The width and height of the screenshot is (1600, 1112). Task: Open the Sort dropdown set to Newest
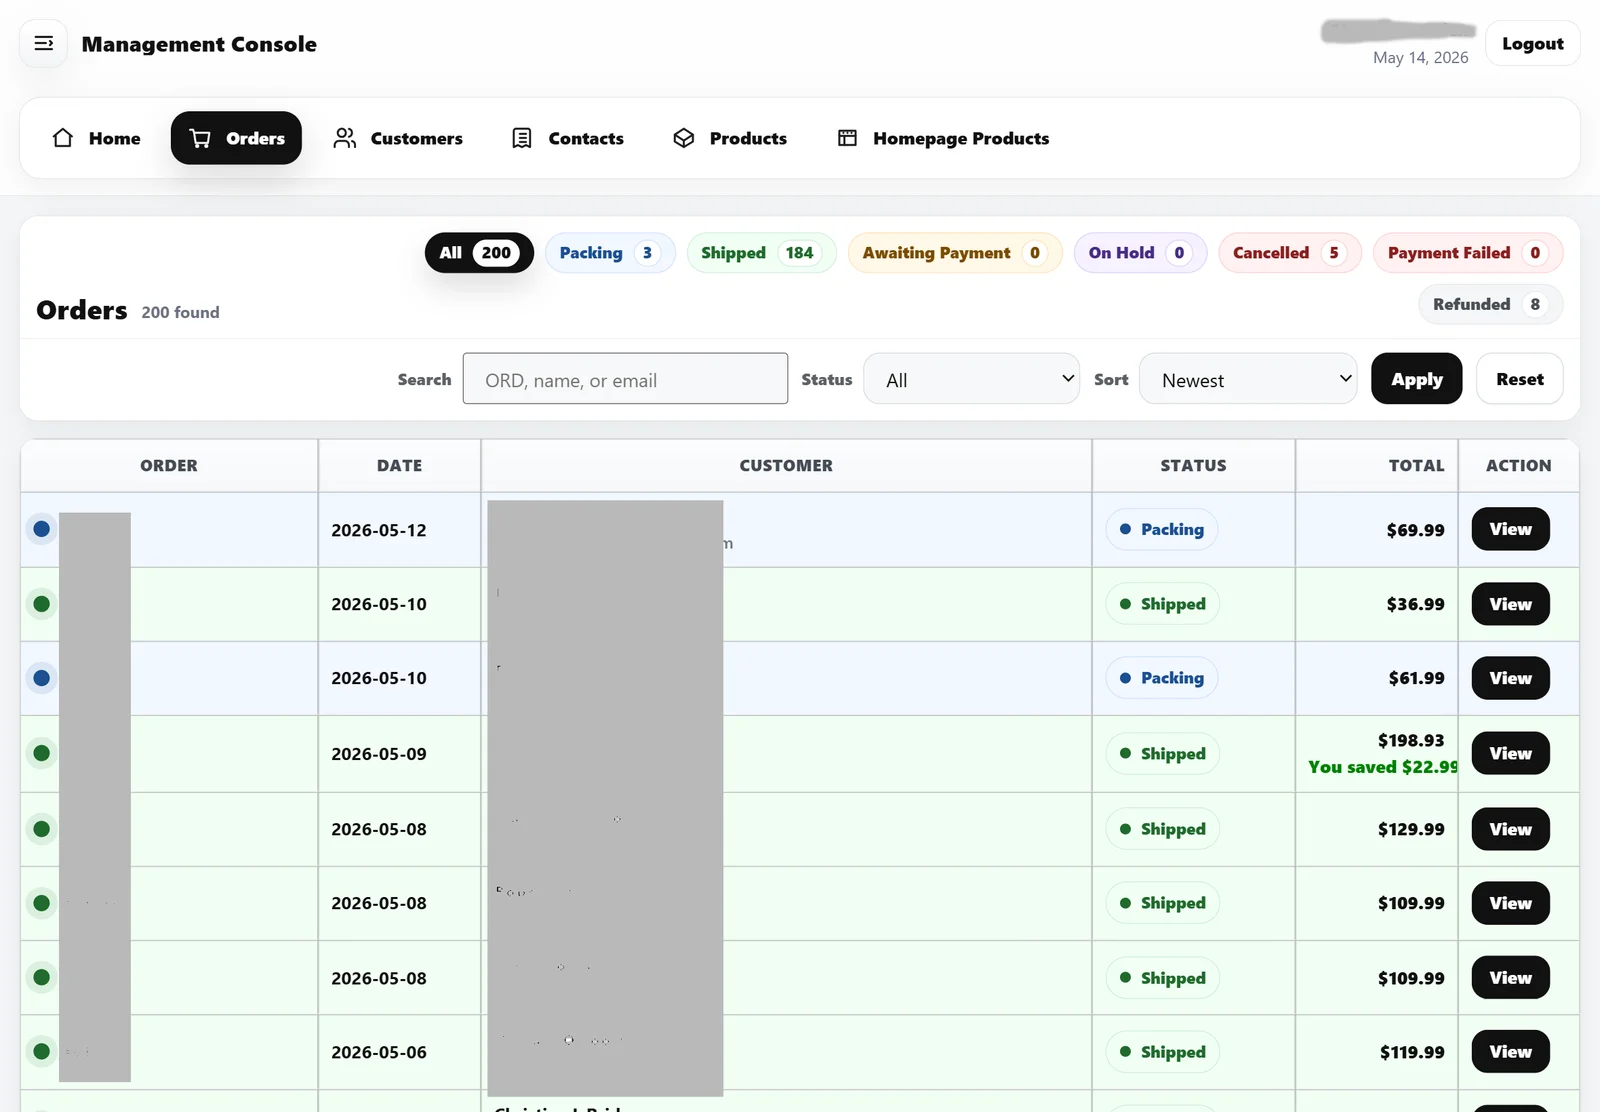click(1248, 379)
